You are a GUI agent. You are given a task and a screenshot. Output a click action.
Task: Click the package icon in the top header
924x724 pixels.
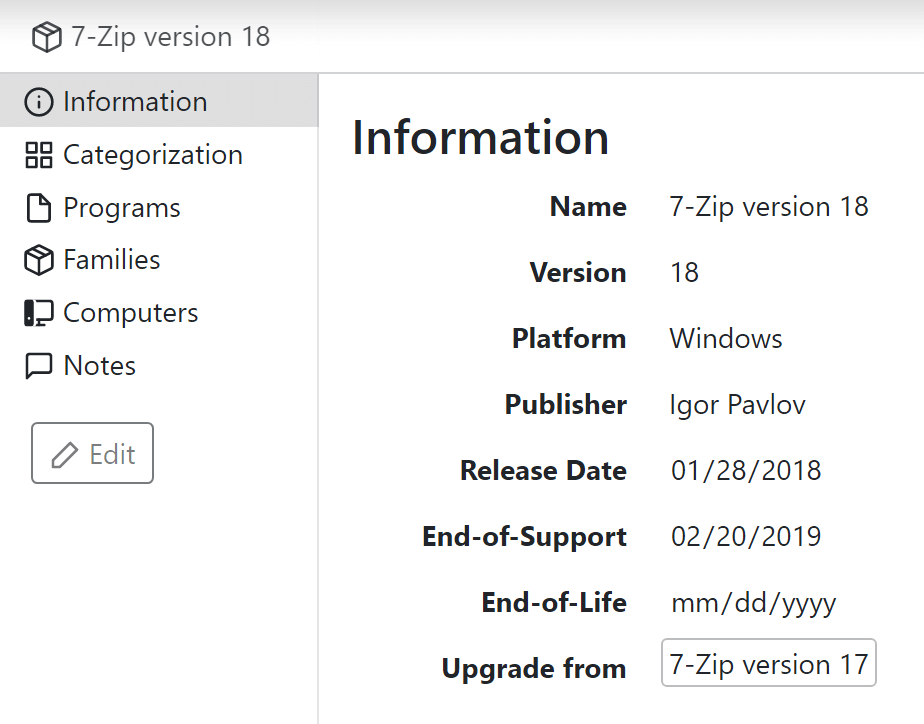47,36
